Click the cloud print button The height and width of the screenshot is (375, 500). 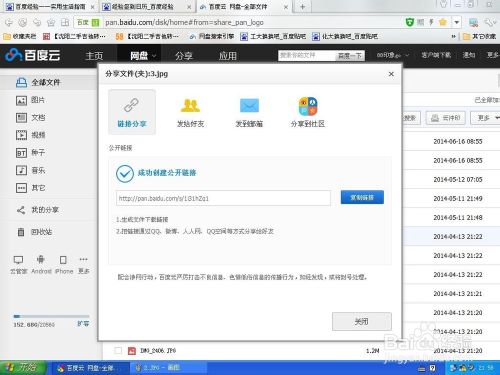(446, 118)
